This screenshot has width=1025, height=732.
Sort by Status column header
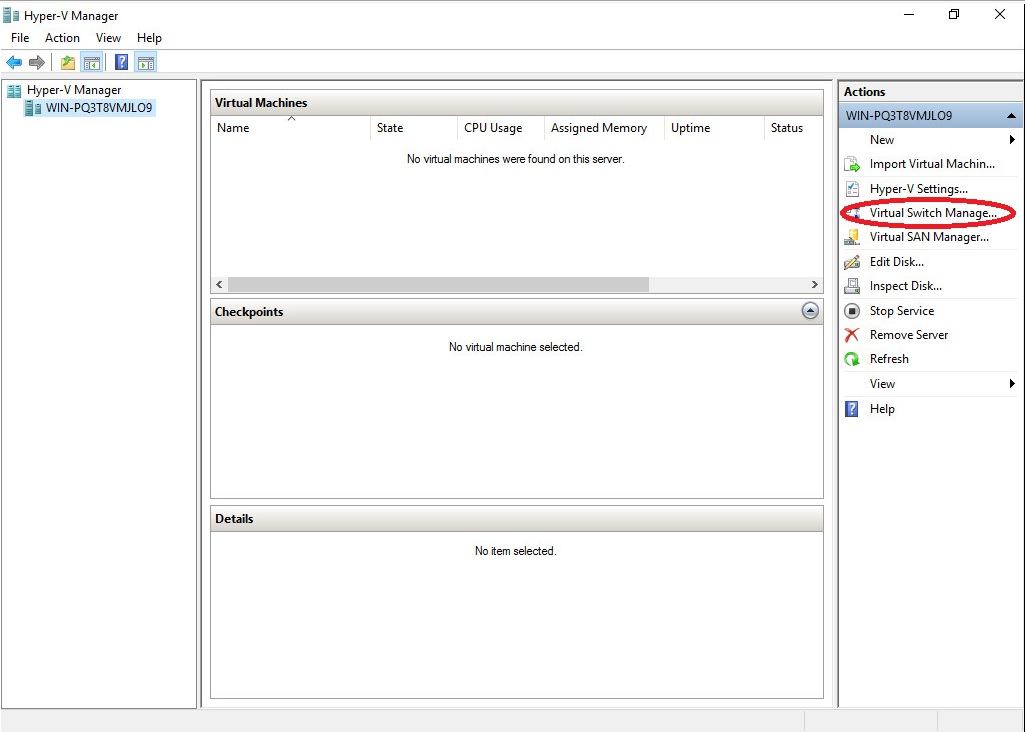click(x=793, y=128)
